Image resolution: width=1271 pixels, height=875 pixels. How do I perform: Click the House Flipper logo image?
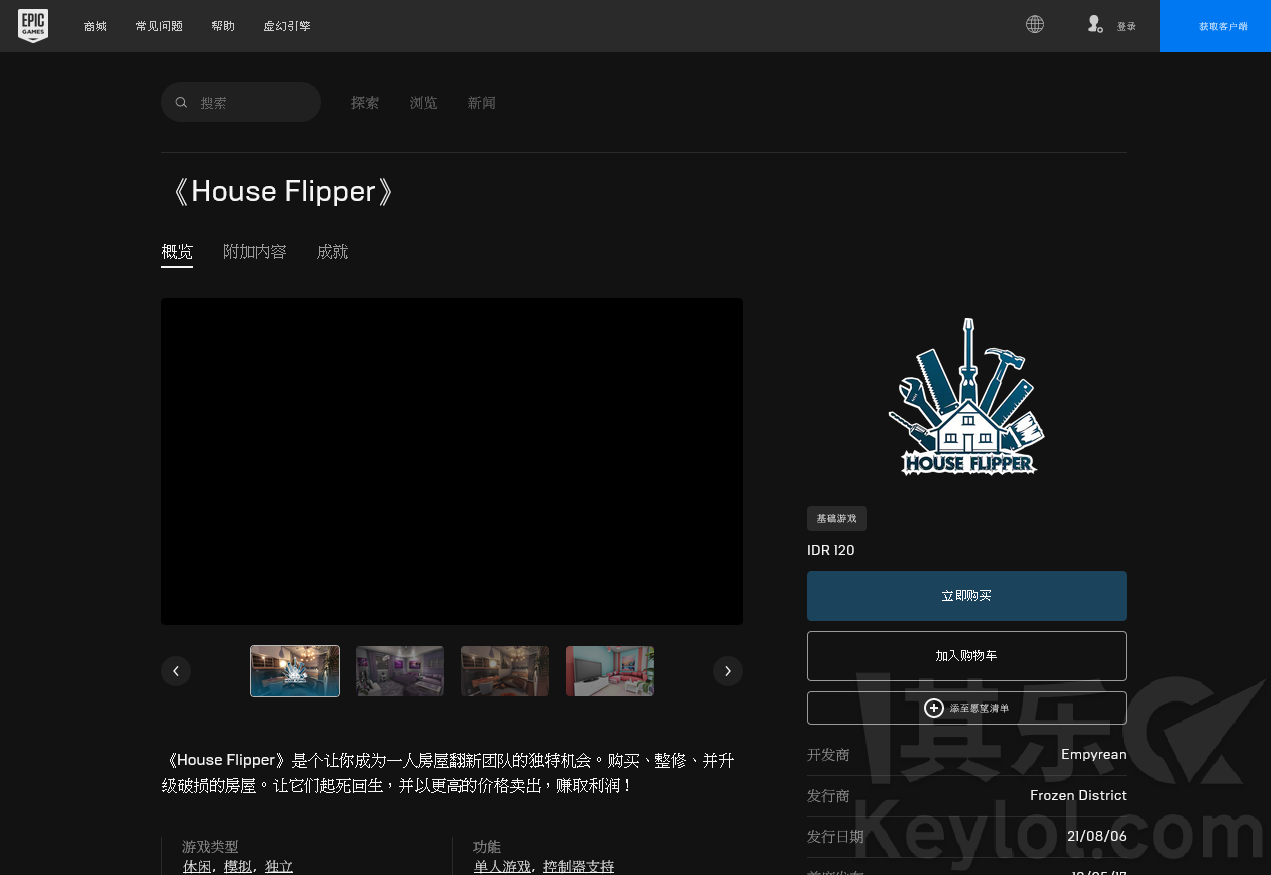click(x=967, y=397)
